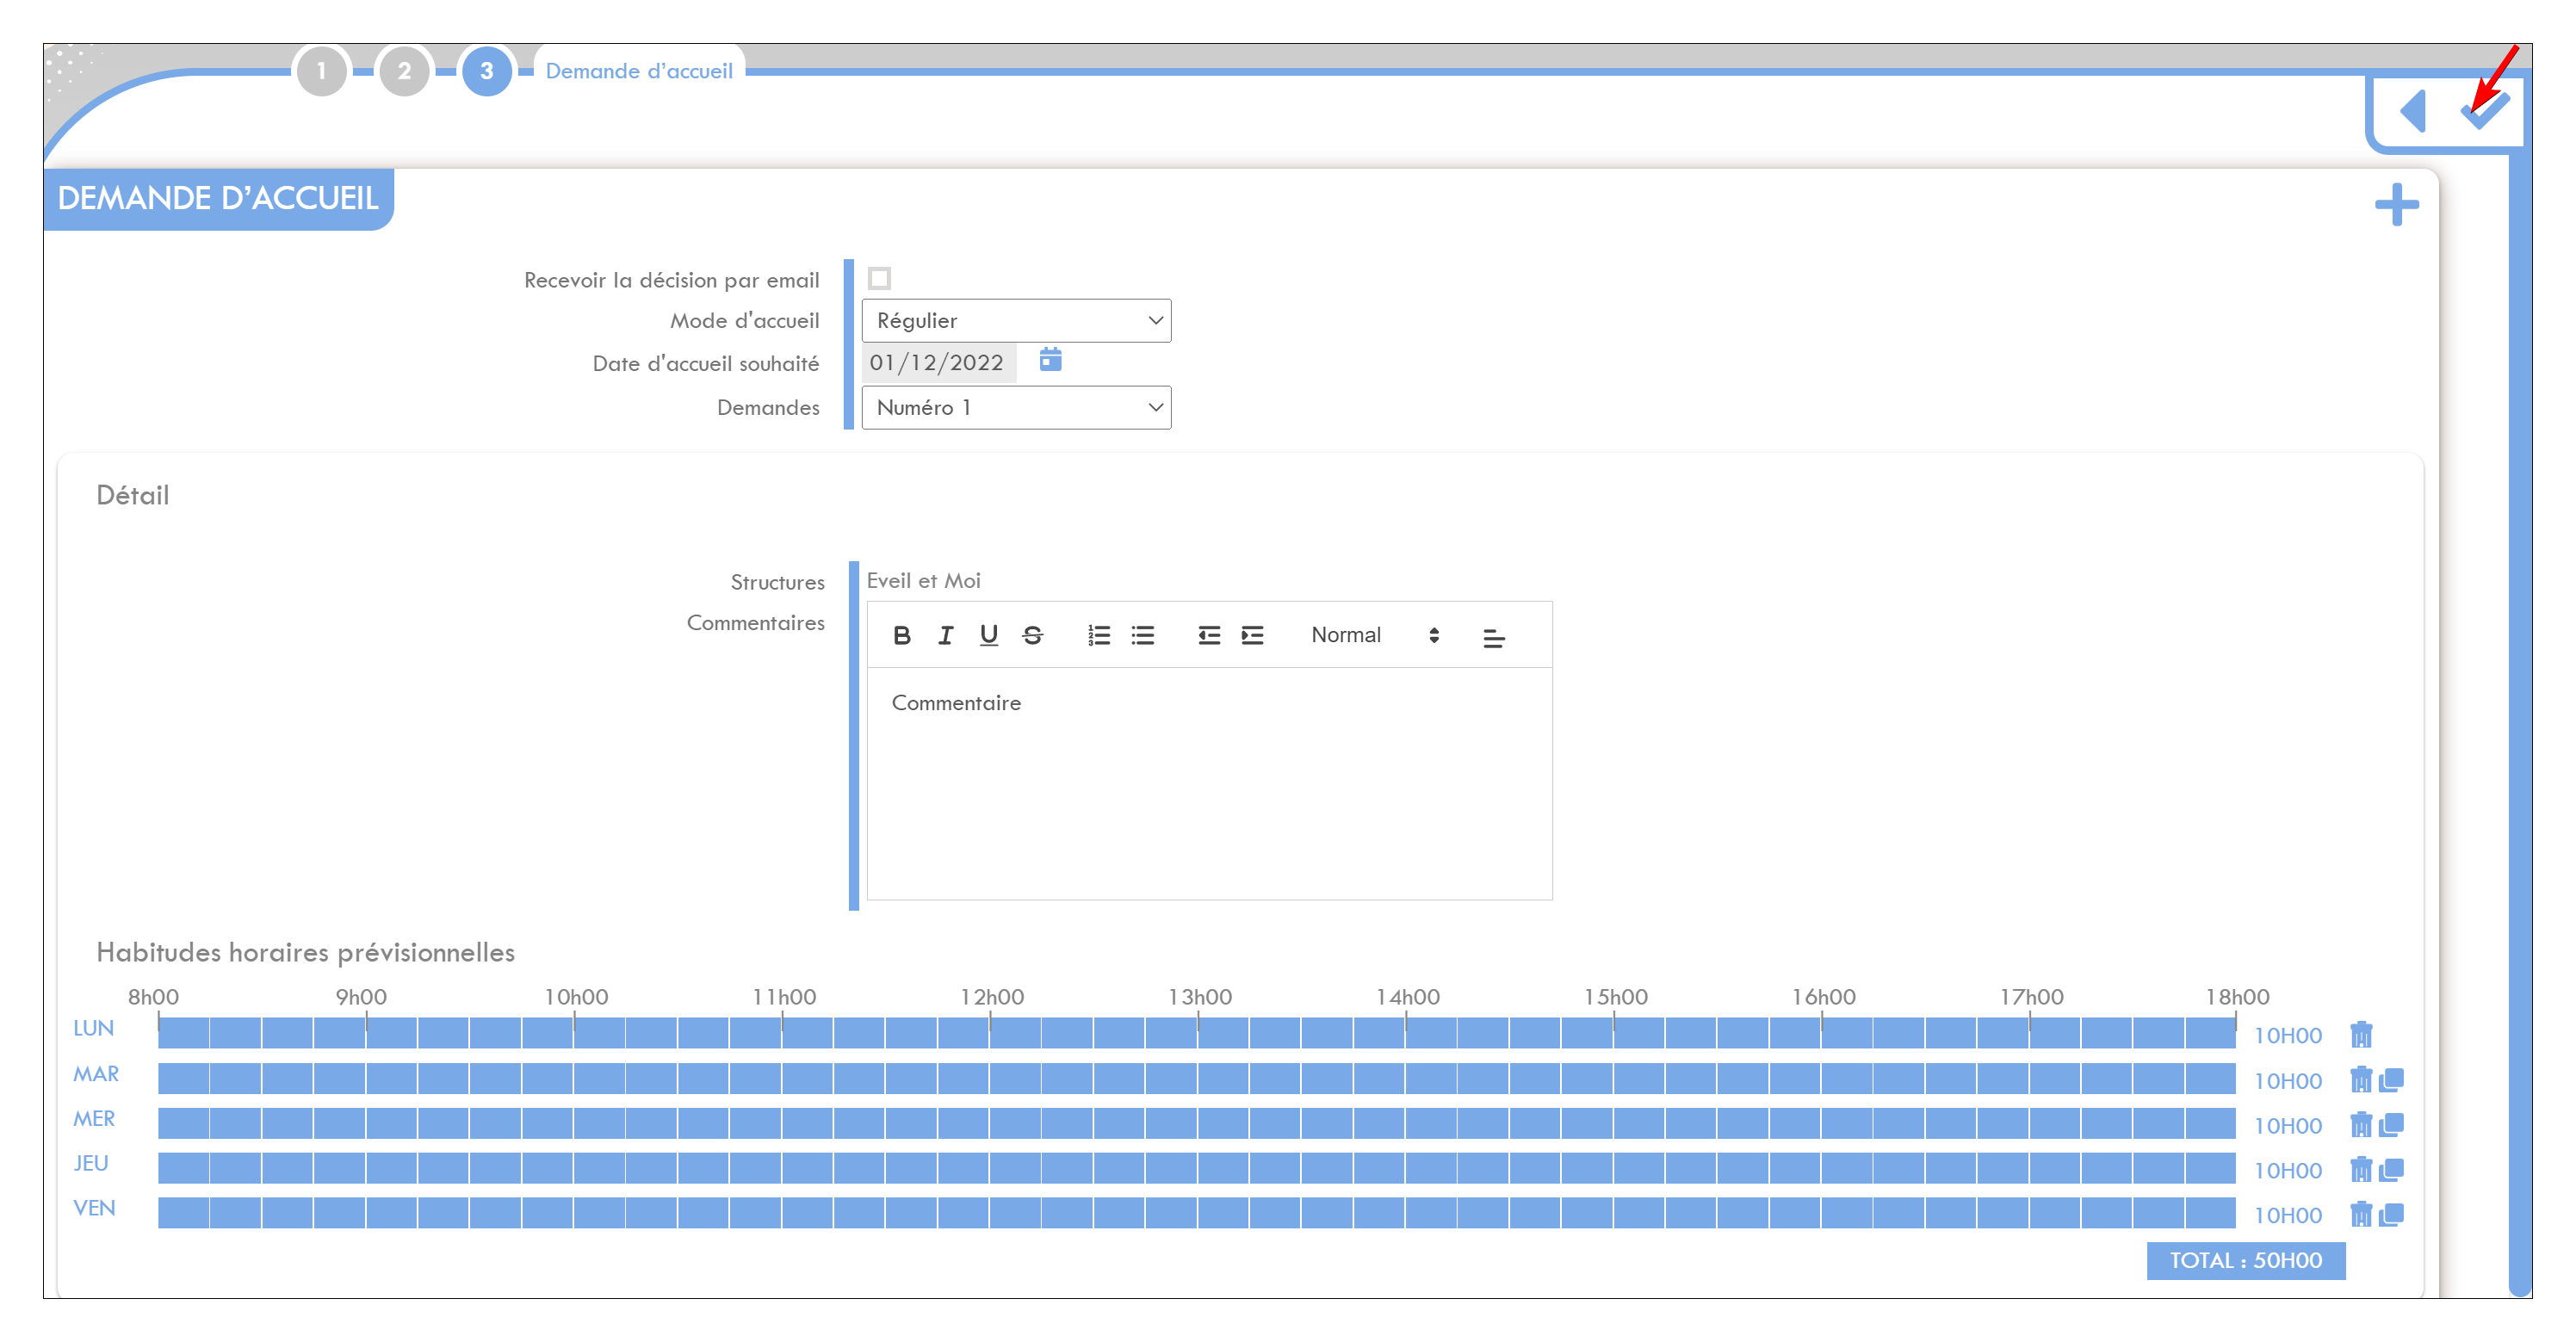
Task: Delete the LUN schedule row
Action: tap(2361, 1033)
